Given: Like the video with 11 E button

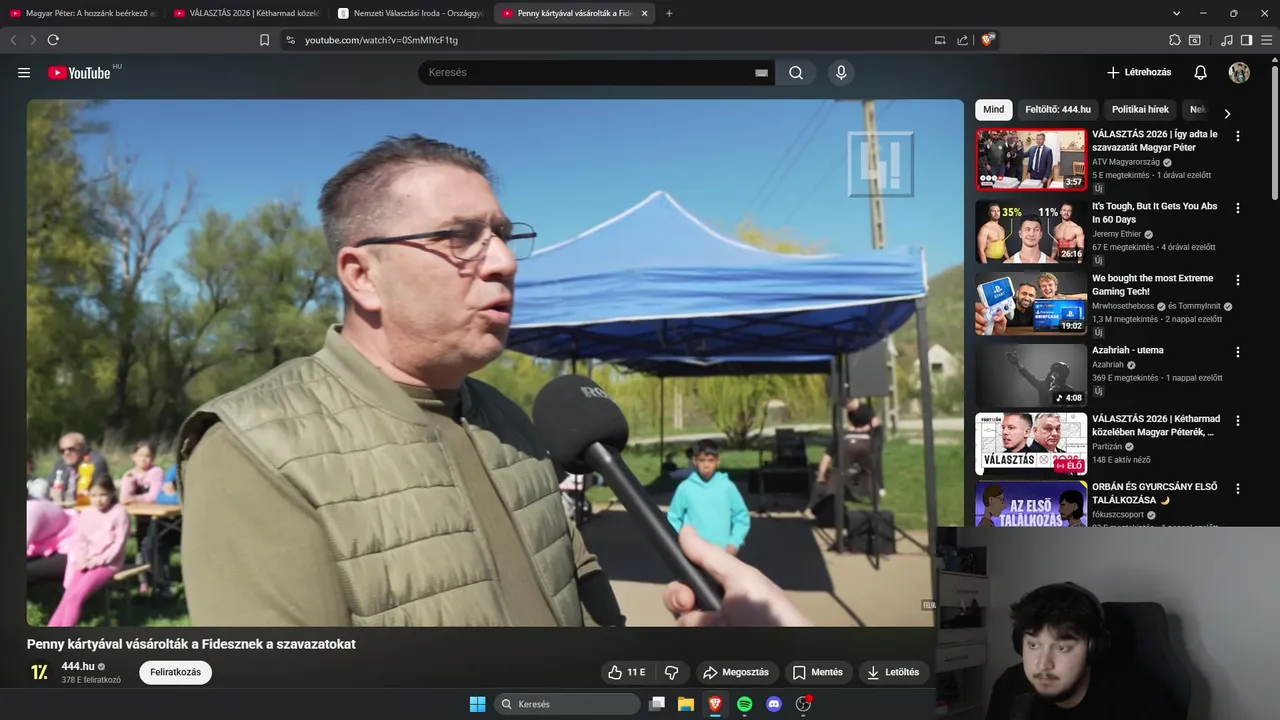Looking at the screenshot, I should (x=627, y=672).
